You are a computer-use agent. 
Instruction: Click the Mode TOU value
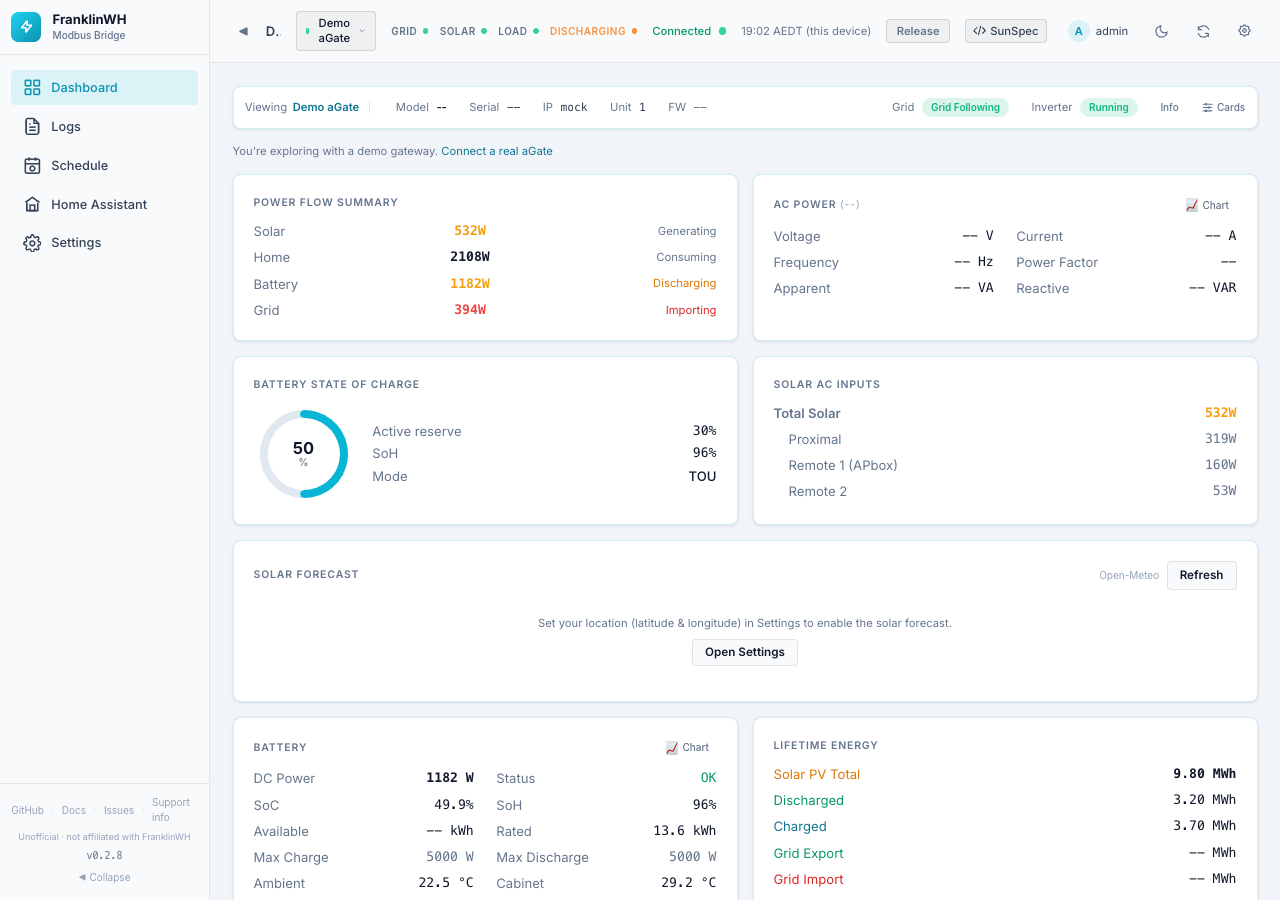point(702,476)
